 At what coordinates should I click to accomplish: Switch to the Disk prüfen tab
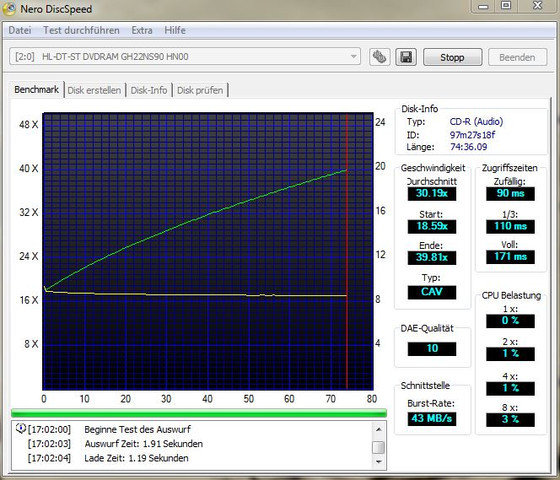(x=200, y=90)
